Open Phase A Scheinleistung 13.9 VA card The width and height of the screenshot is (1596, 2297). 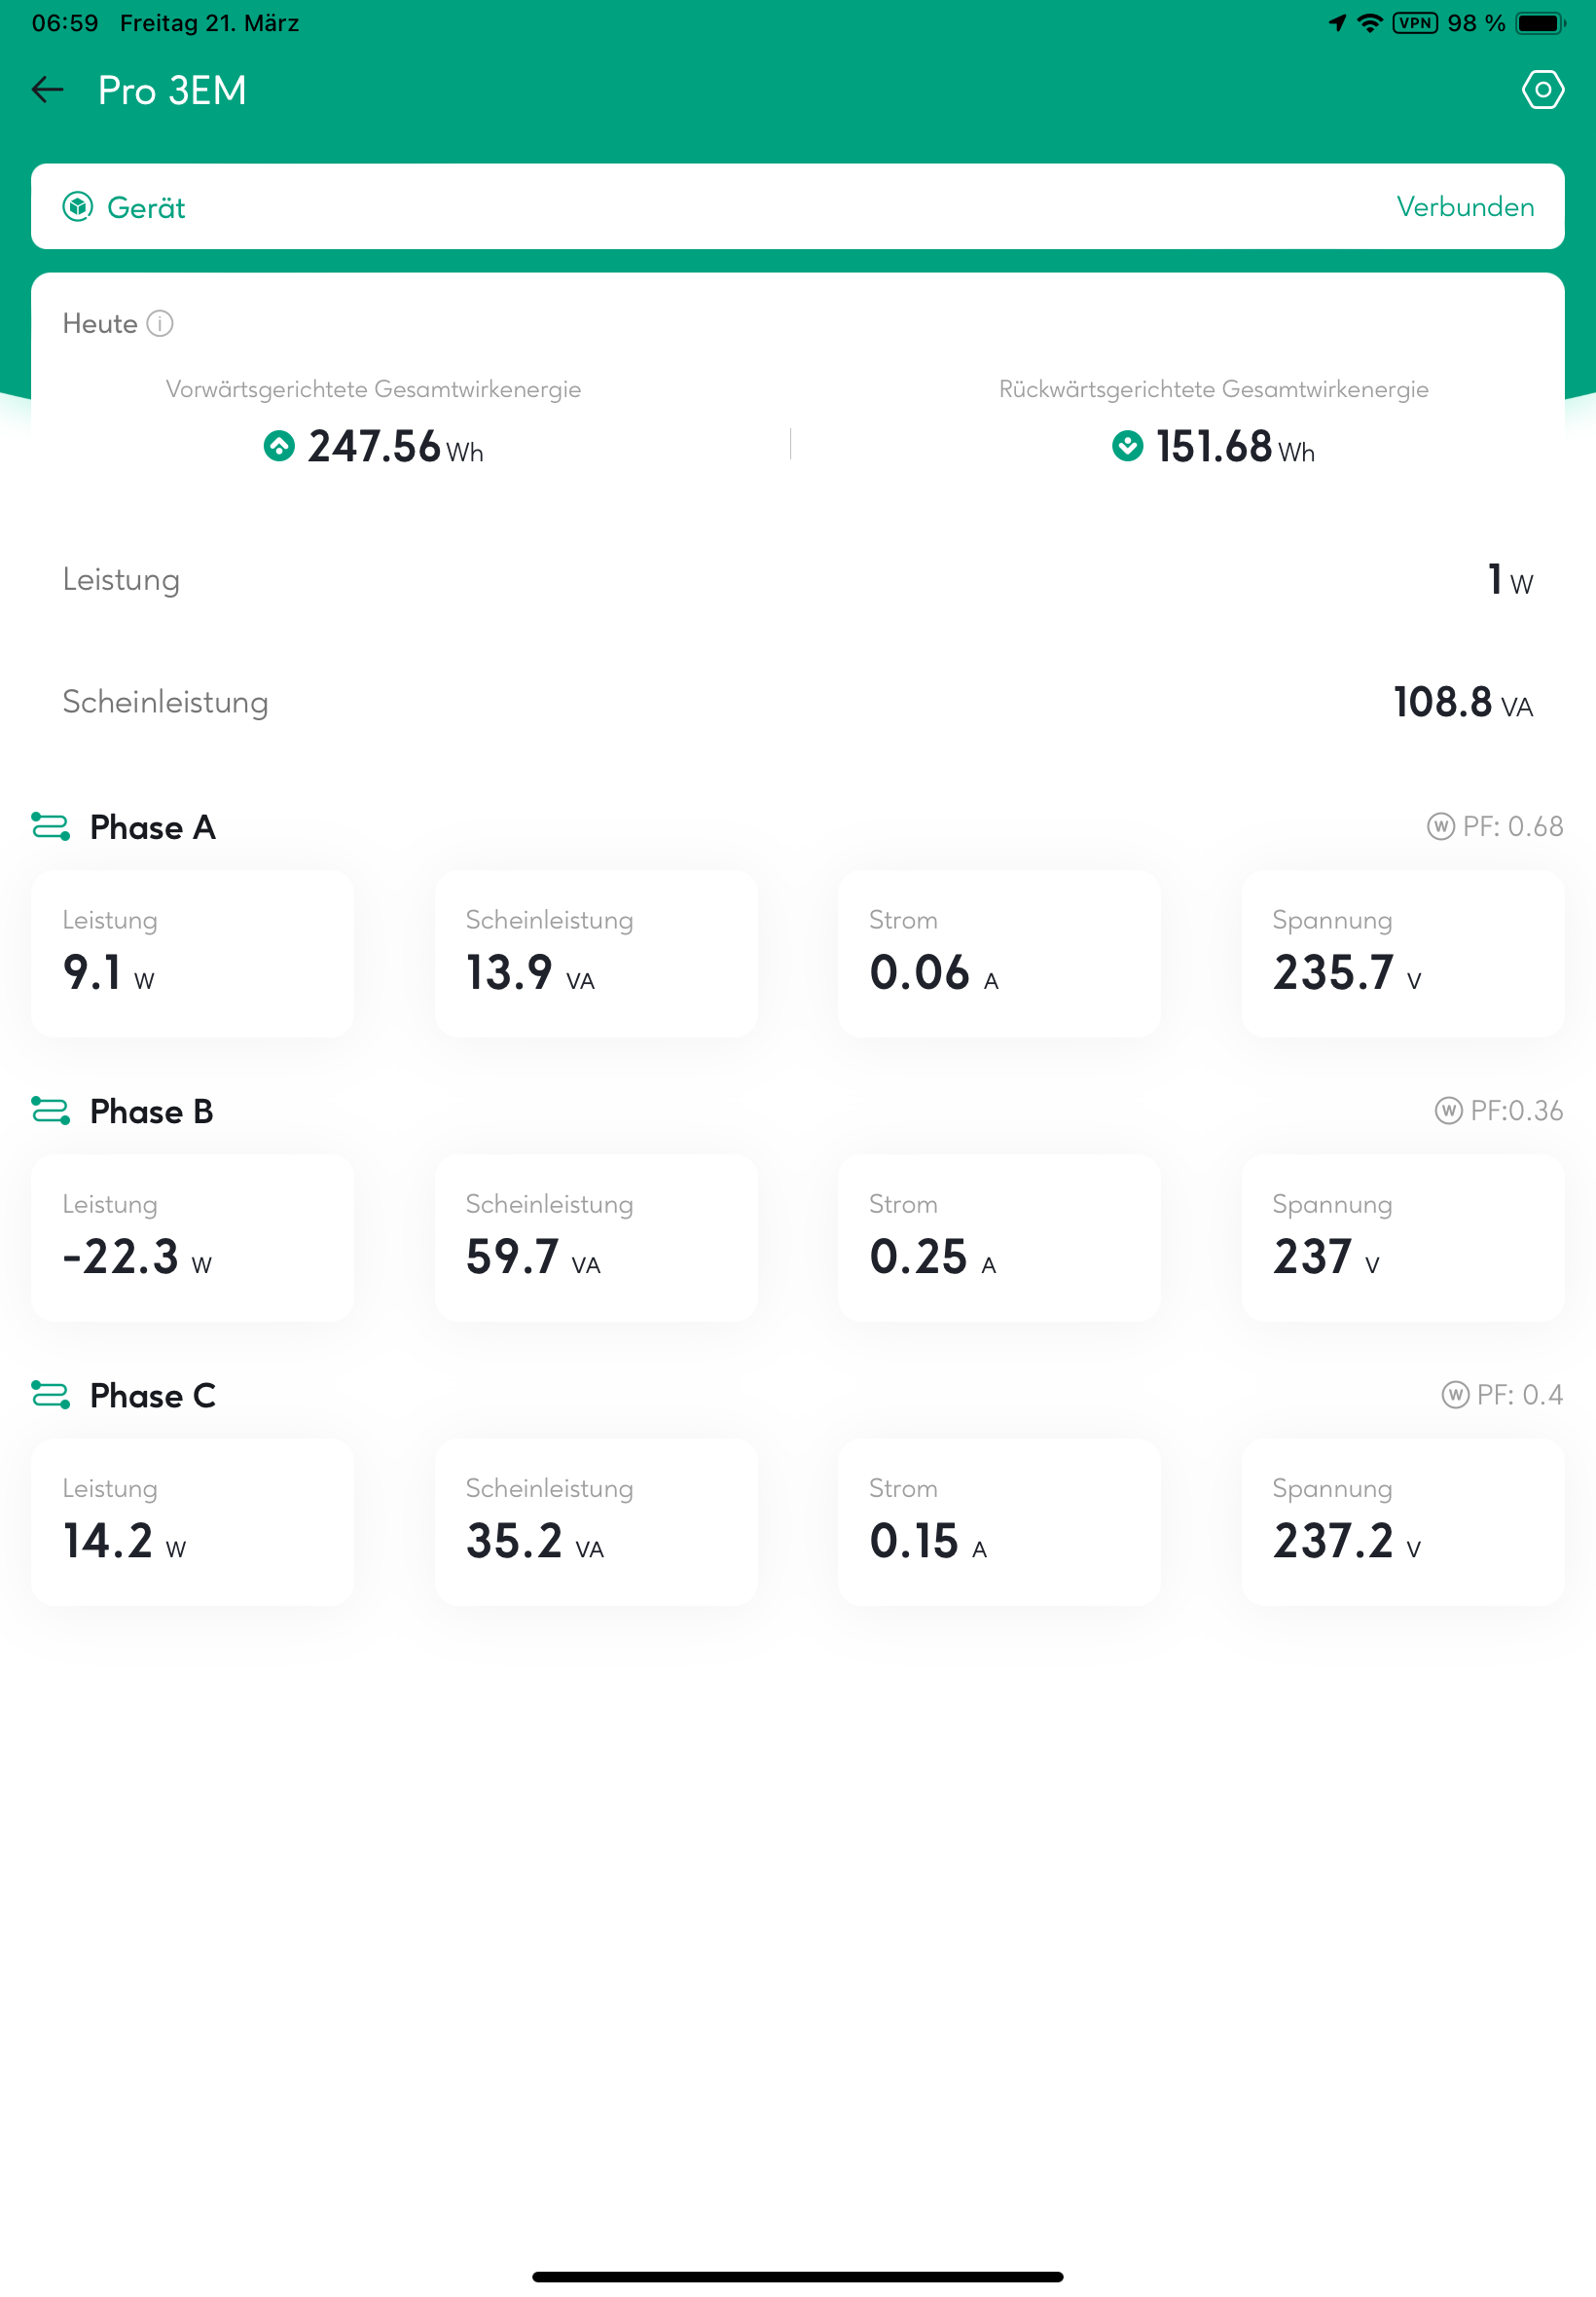pos(596,953)
